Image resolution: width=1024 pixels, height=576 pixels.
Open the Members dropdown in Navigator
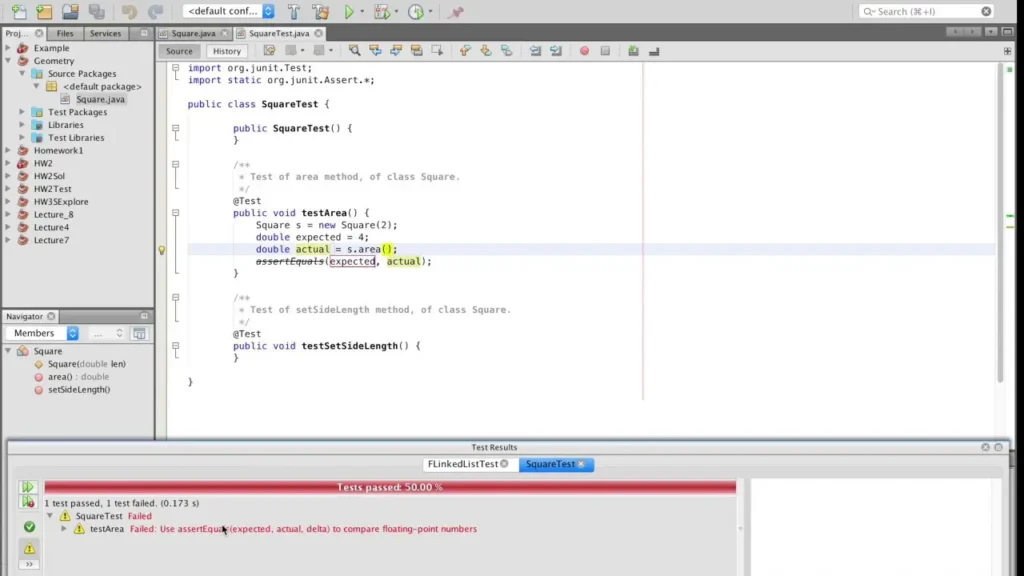[43, 333]
